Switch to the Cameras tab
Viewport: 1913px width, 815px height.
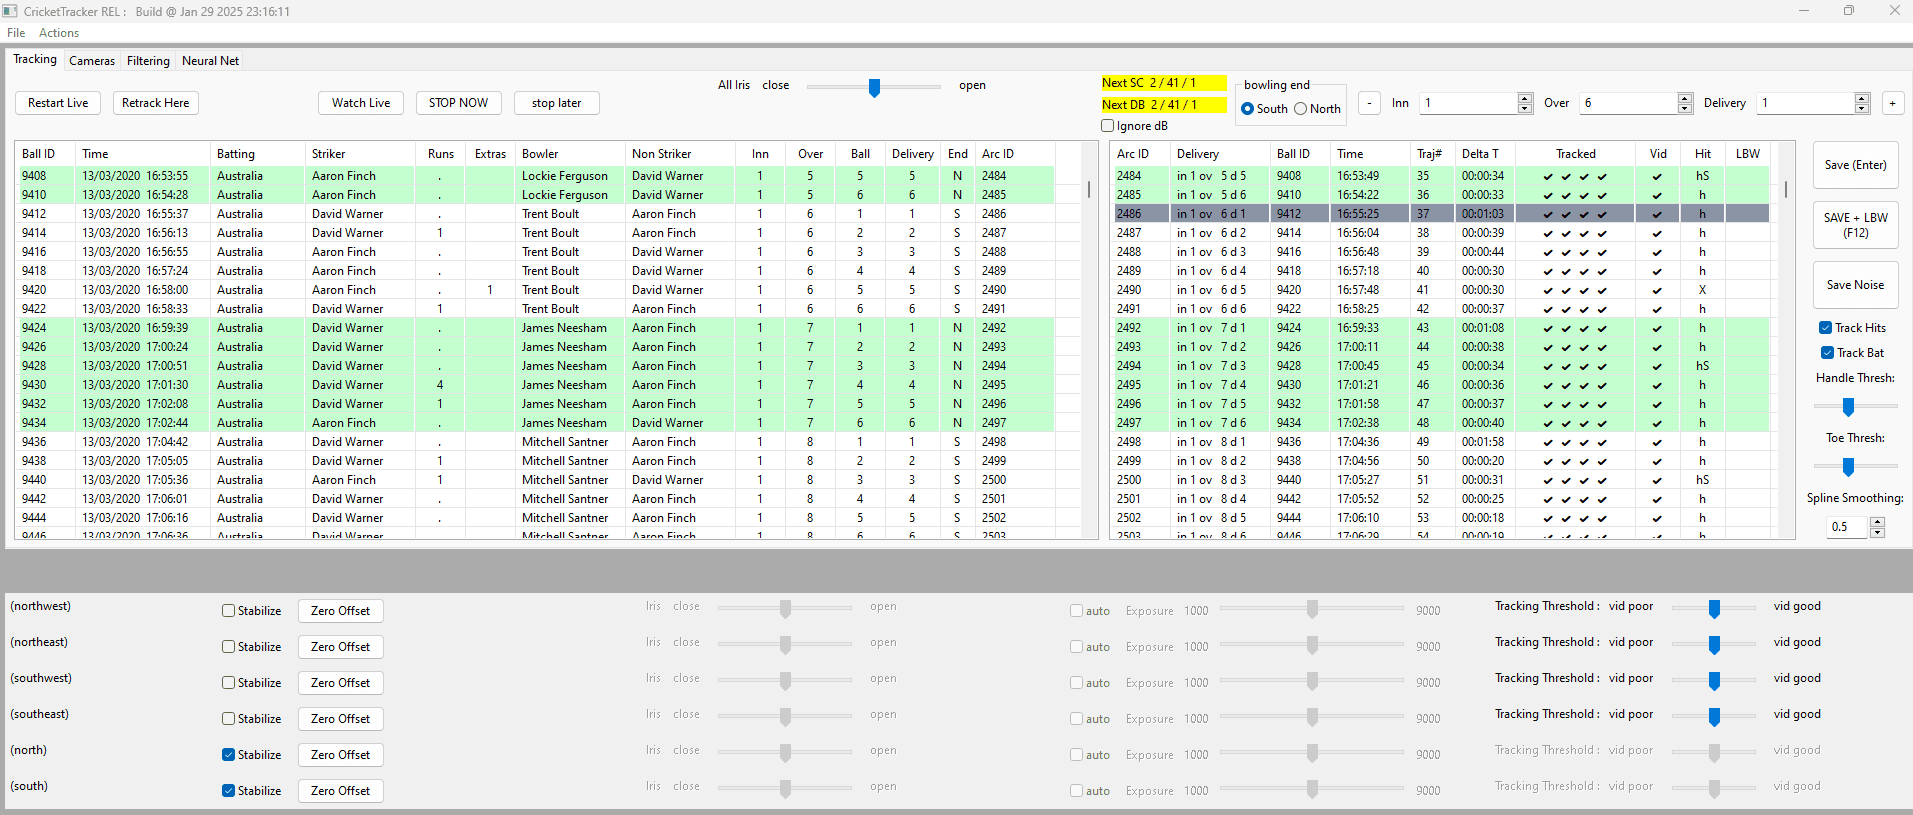click(92, 61)
